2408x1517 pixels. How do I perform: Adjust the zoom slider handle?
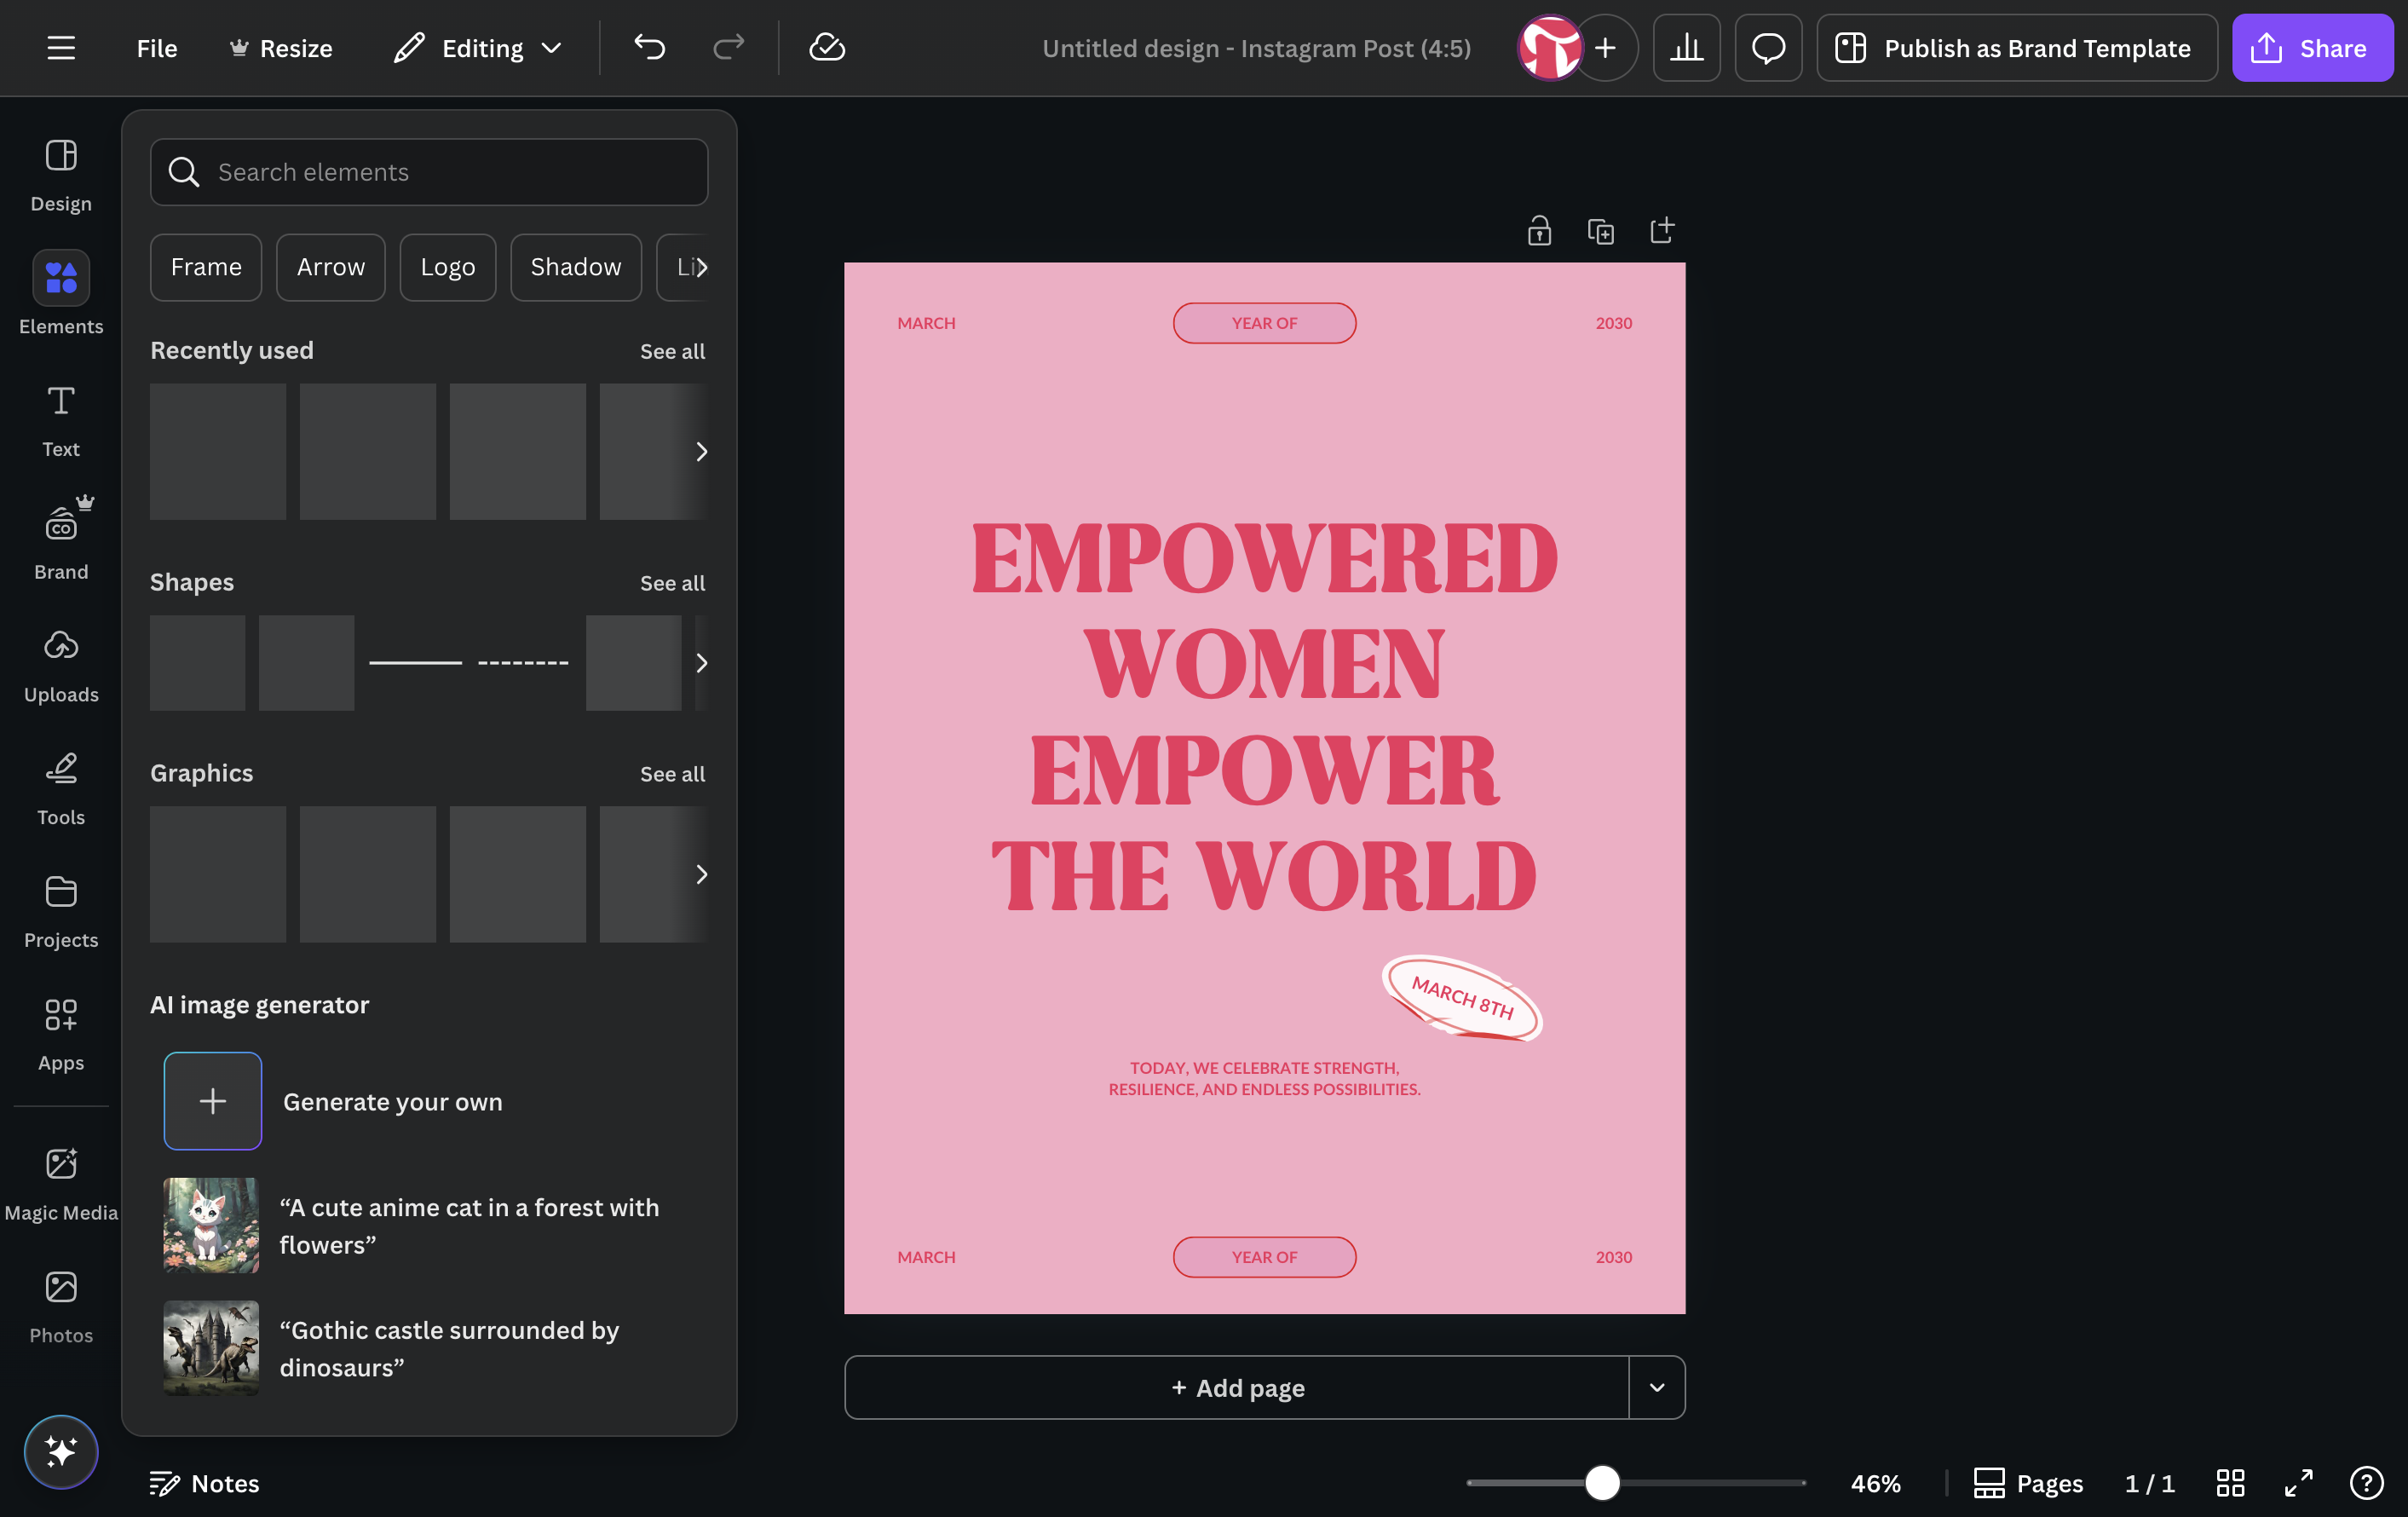[1602, 1483]
